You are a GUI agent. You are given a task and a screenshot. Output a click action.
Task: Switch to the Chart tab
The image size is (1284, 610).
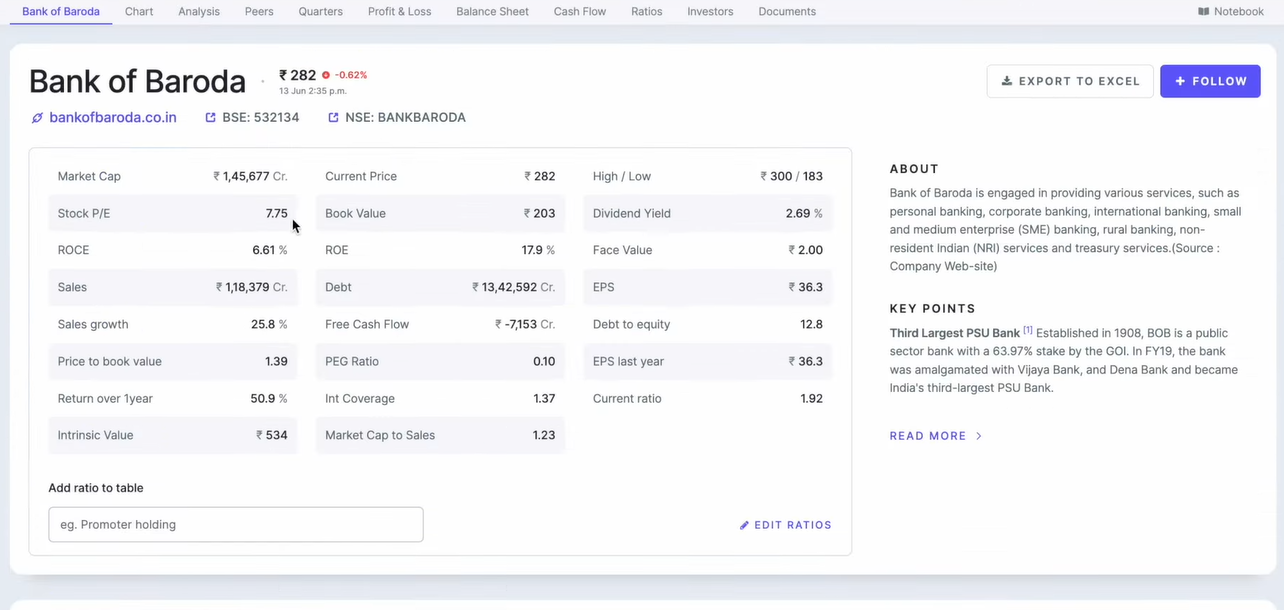[x=139, y=12]
